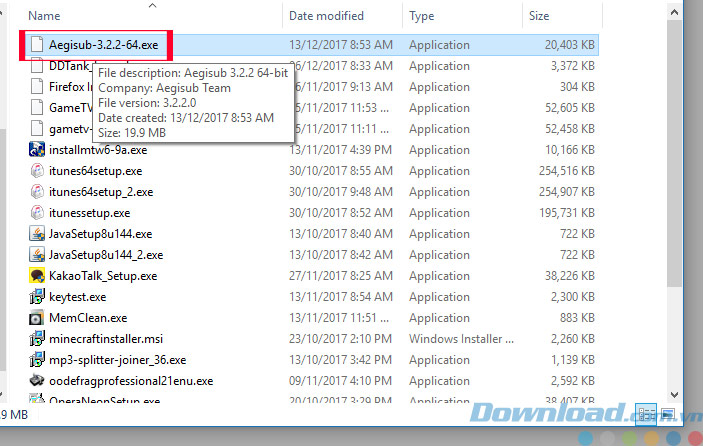Click the keytest.exe file icon

click(37, 297)
